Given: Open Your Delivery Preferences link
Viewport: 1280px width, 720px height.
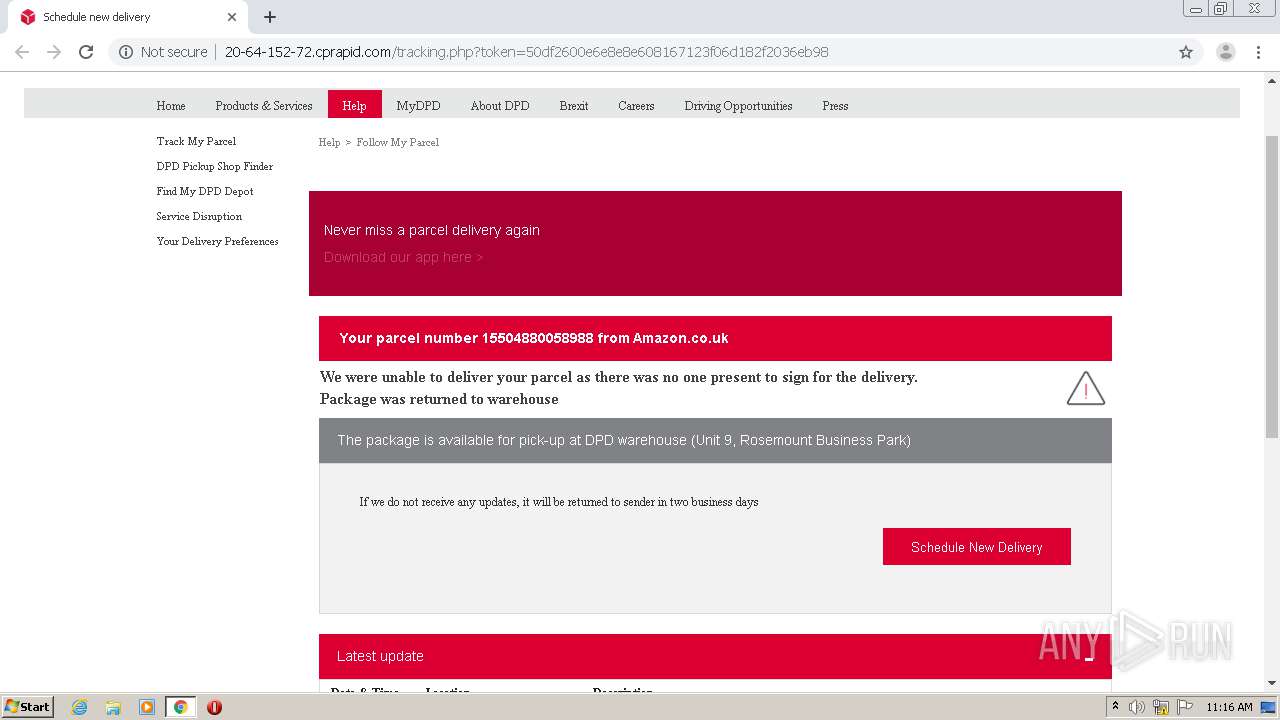Looking at the screenshot, I should pos(217,242).
